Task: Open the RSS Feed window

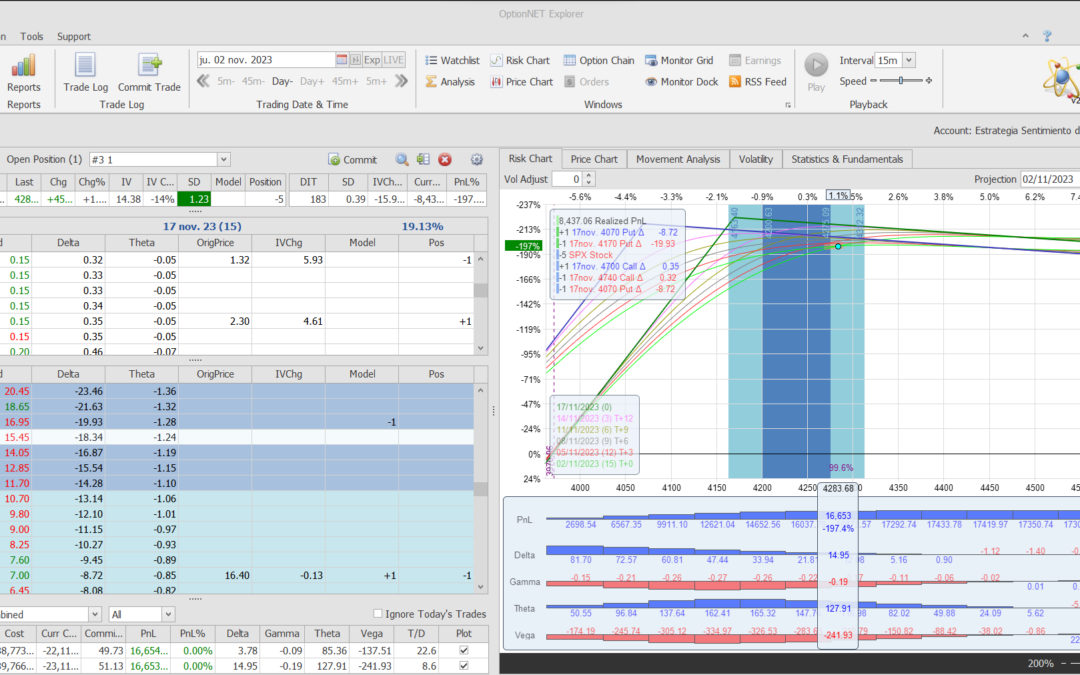Action: coord(757,82)
